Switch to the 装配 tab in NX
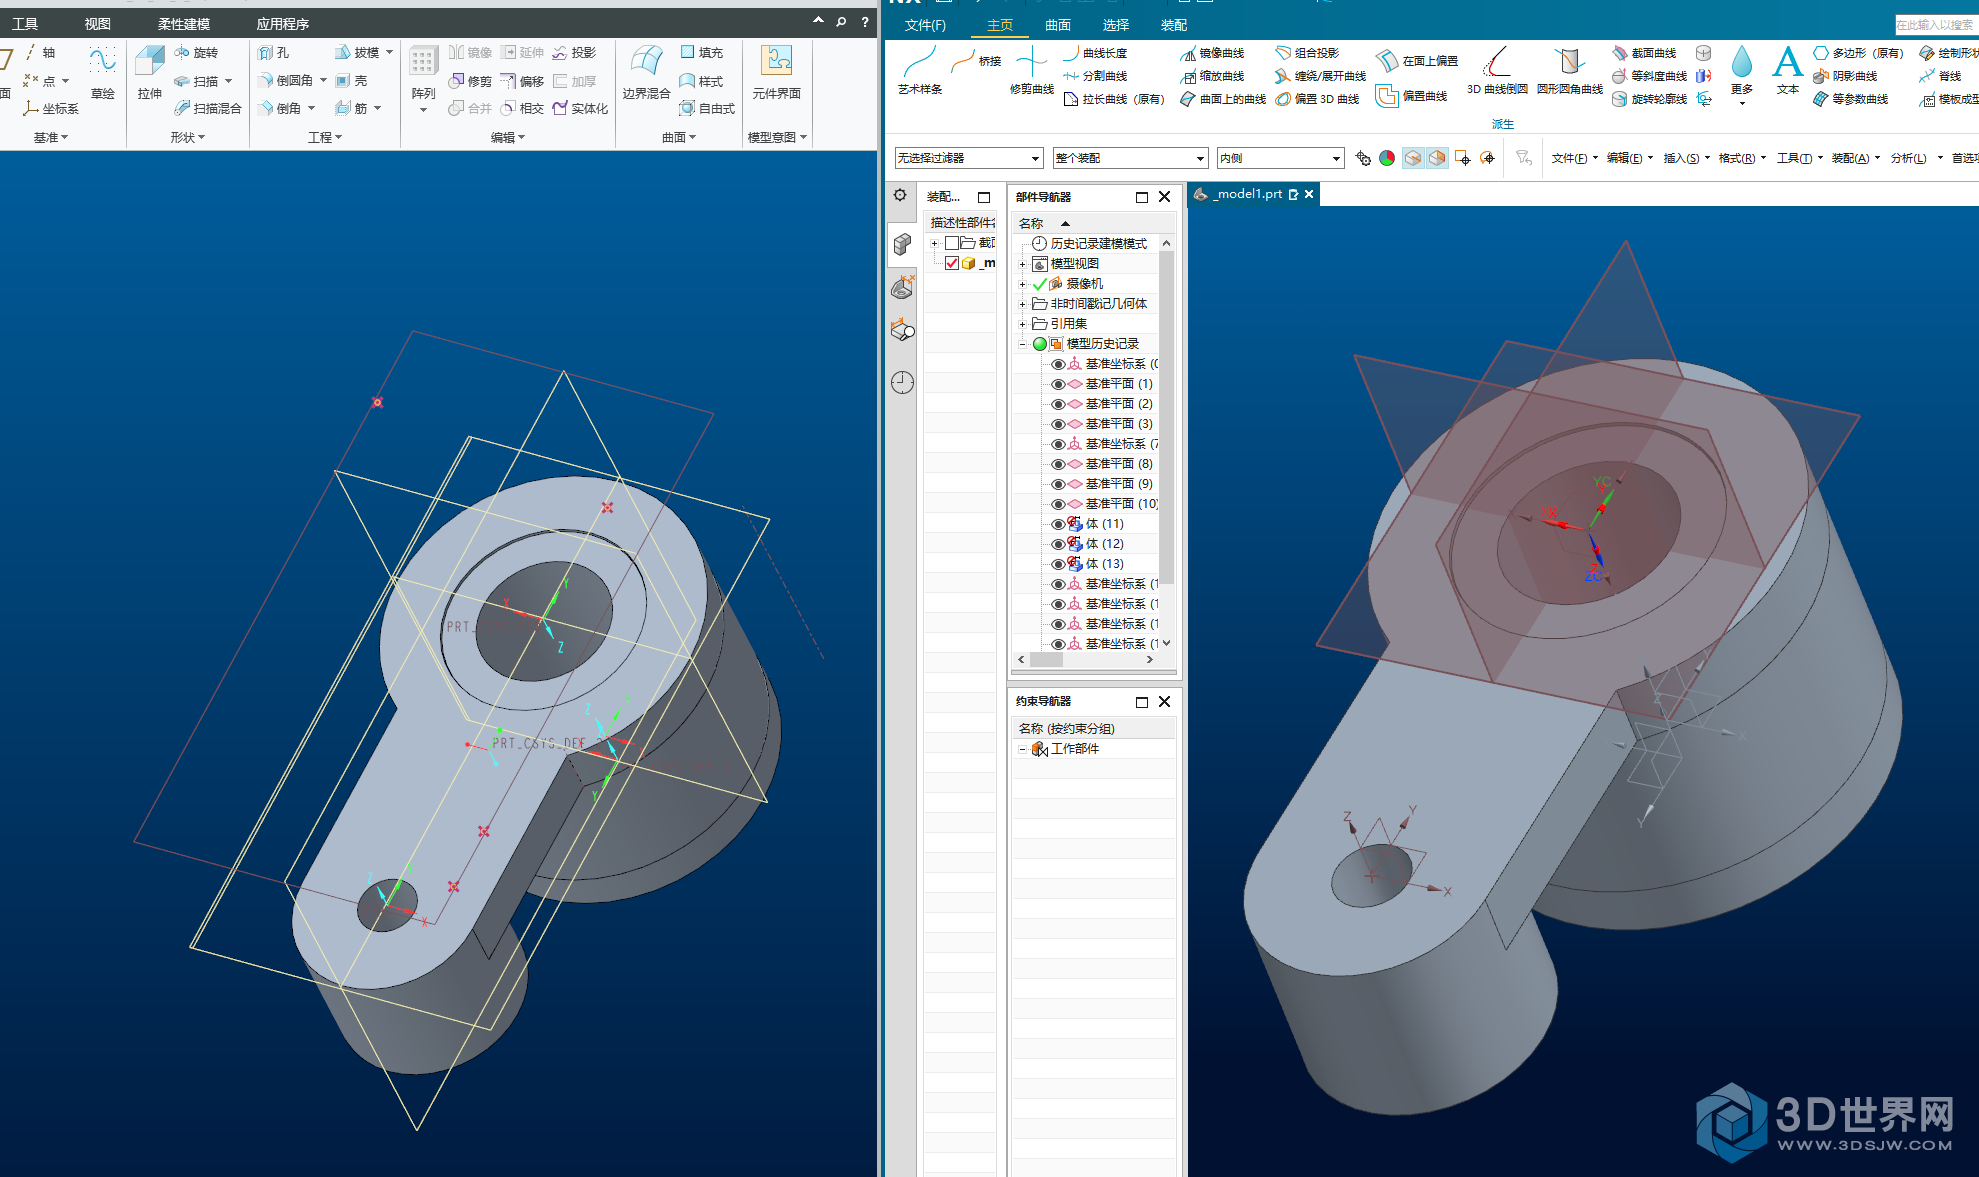The width and height of the screenshot is (1979, 1177). point(1174,25)
